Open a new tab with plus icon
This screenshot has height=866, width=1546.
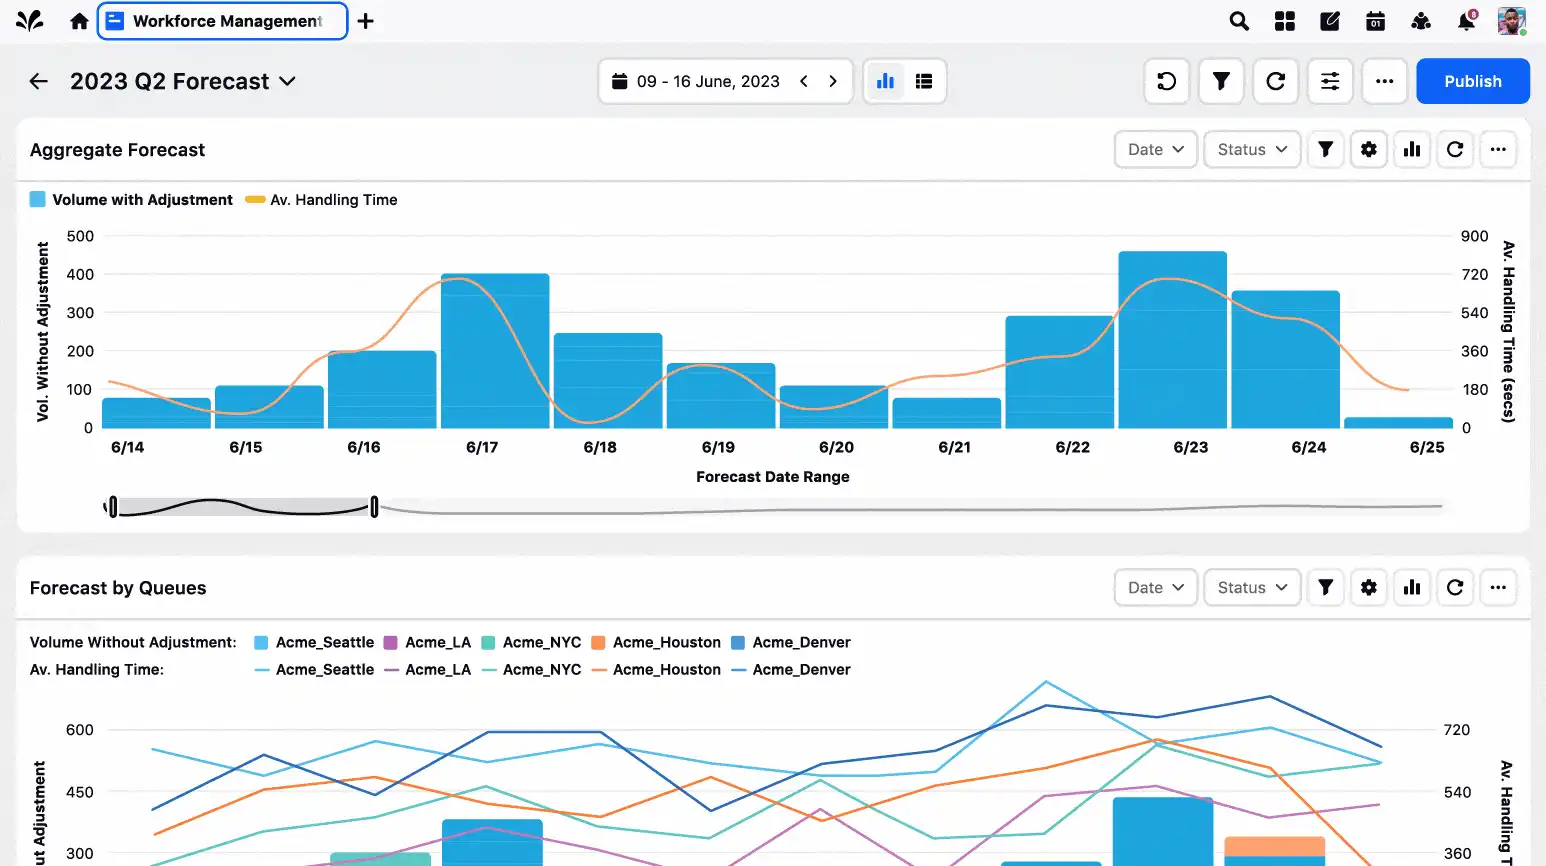[366, 21]
